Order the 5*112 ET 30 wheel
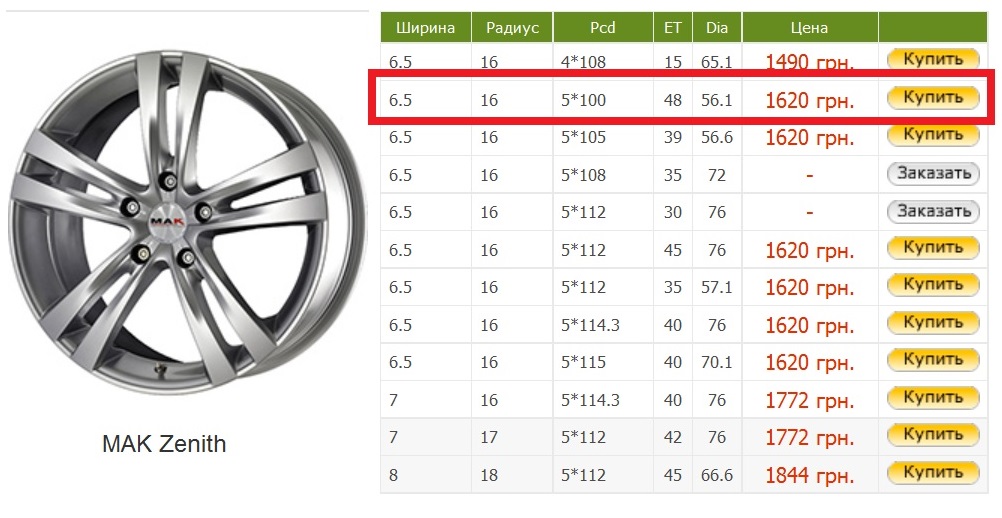The width and height of the screenshot is (1002, 518). [x=932, y=211]
